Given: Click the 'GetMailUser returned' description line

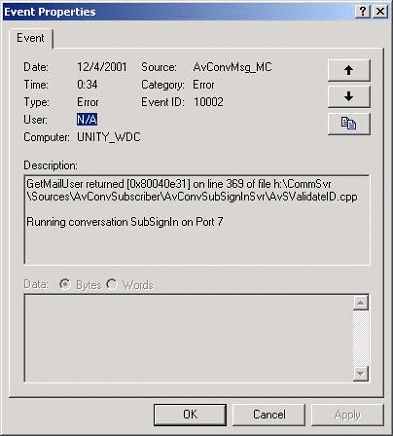Looking at the screenshot, I should point(179,184).
